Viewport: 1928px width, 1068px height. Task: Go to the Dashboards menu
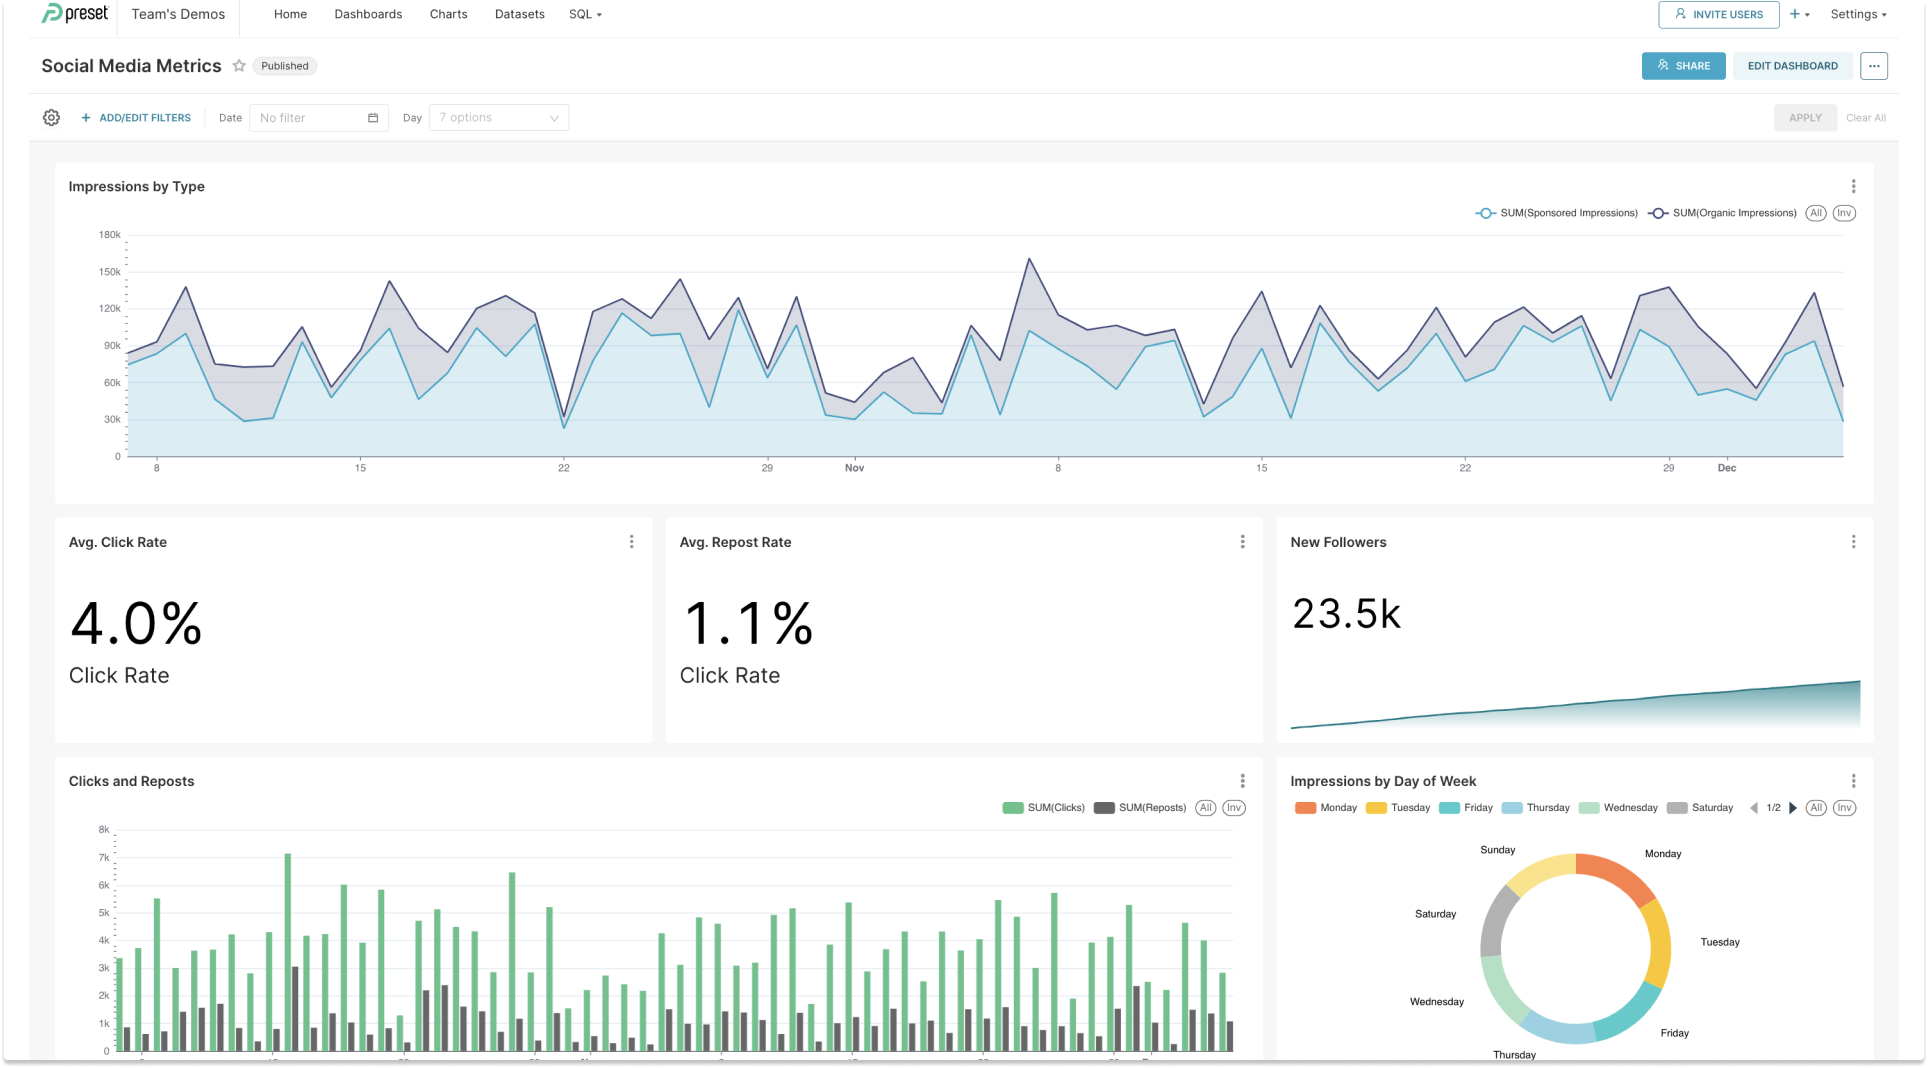click(x=368, y=14)
